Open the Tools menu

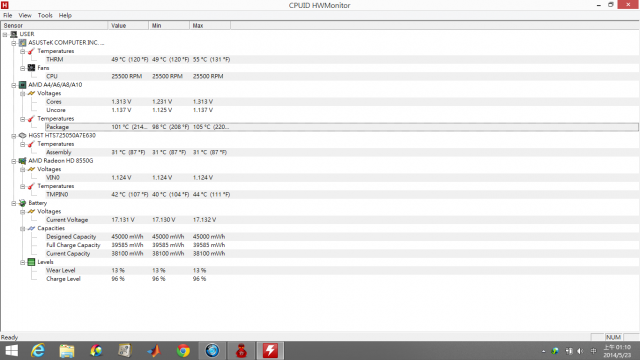point(45,16)
